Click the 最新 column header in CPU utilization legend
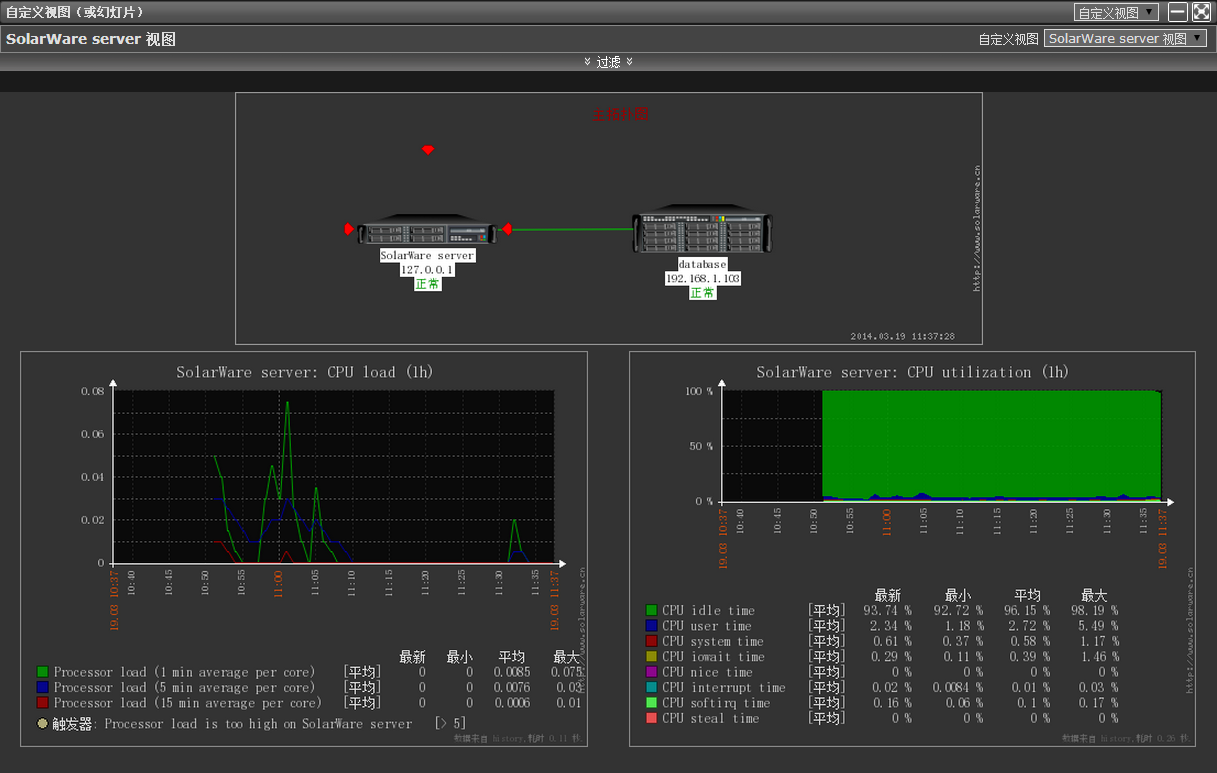 pyautogui.click(x=888, y=595)
